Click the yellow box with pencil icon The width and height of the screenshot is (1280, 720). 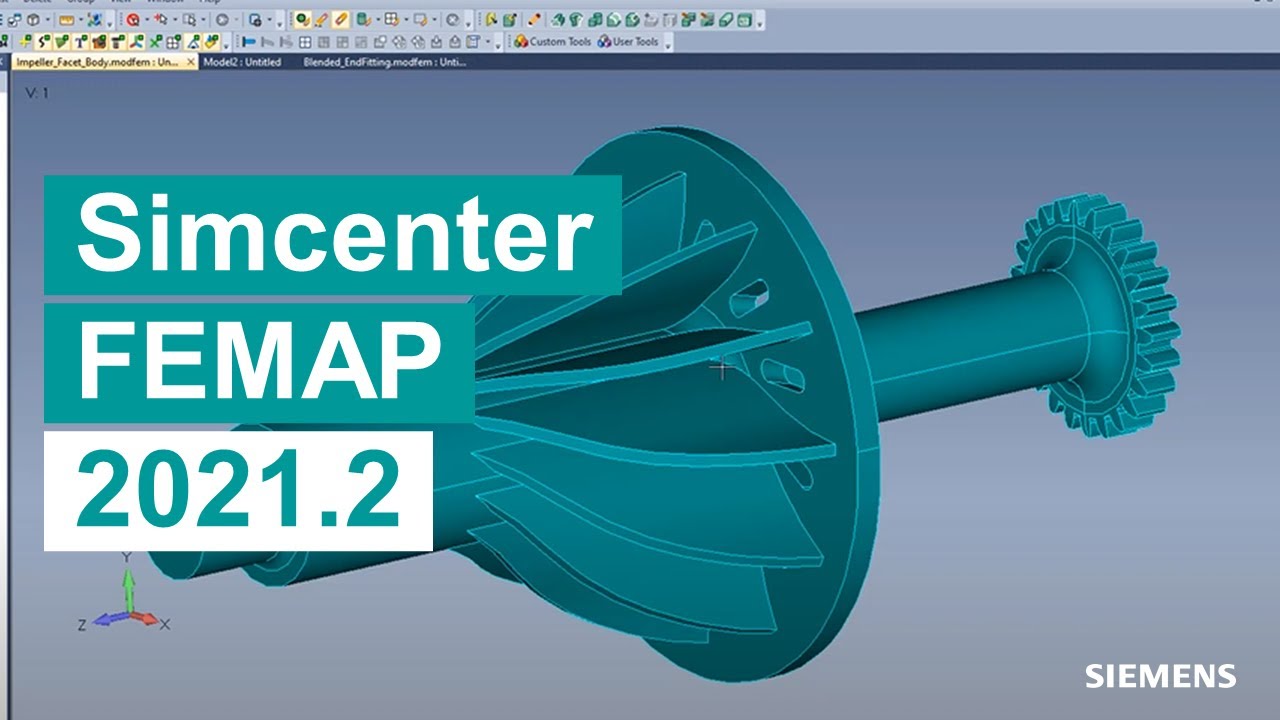point(421,20)
